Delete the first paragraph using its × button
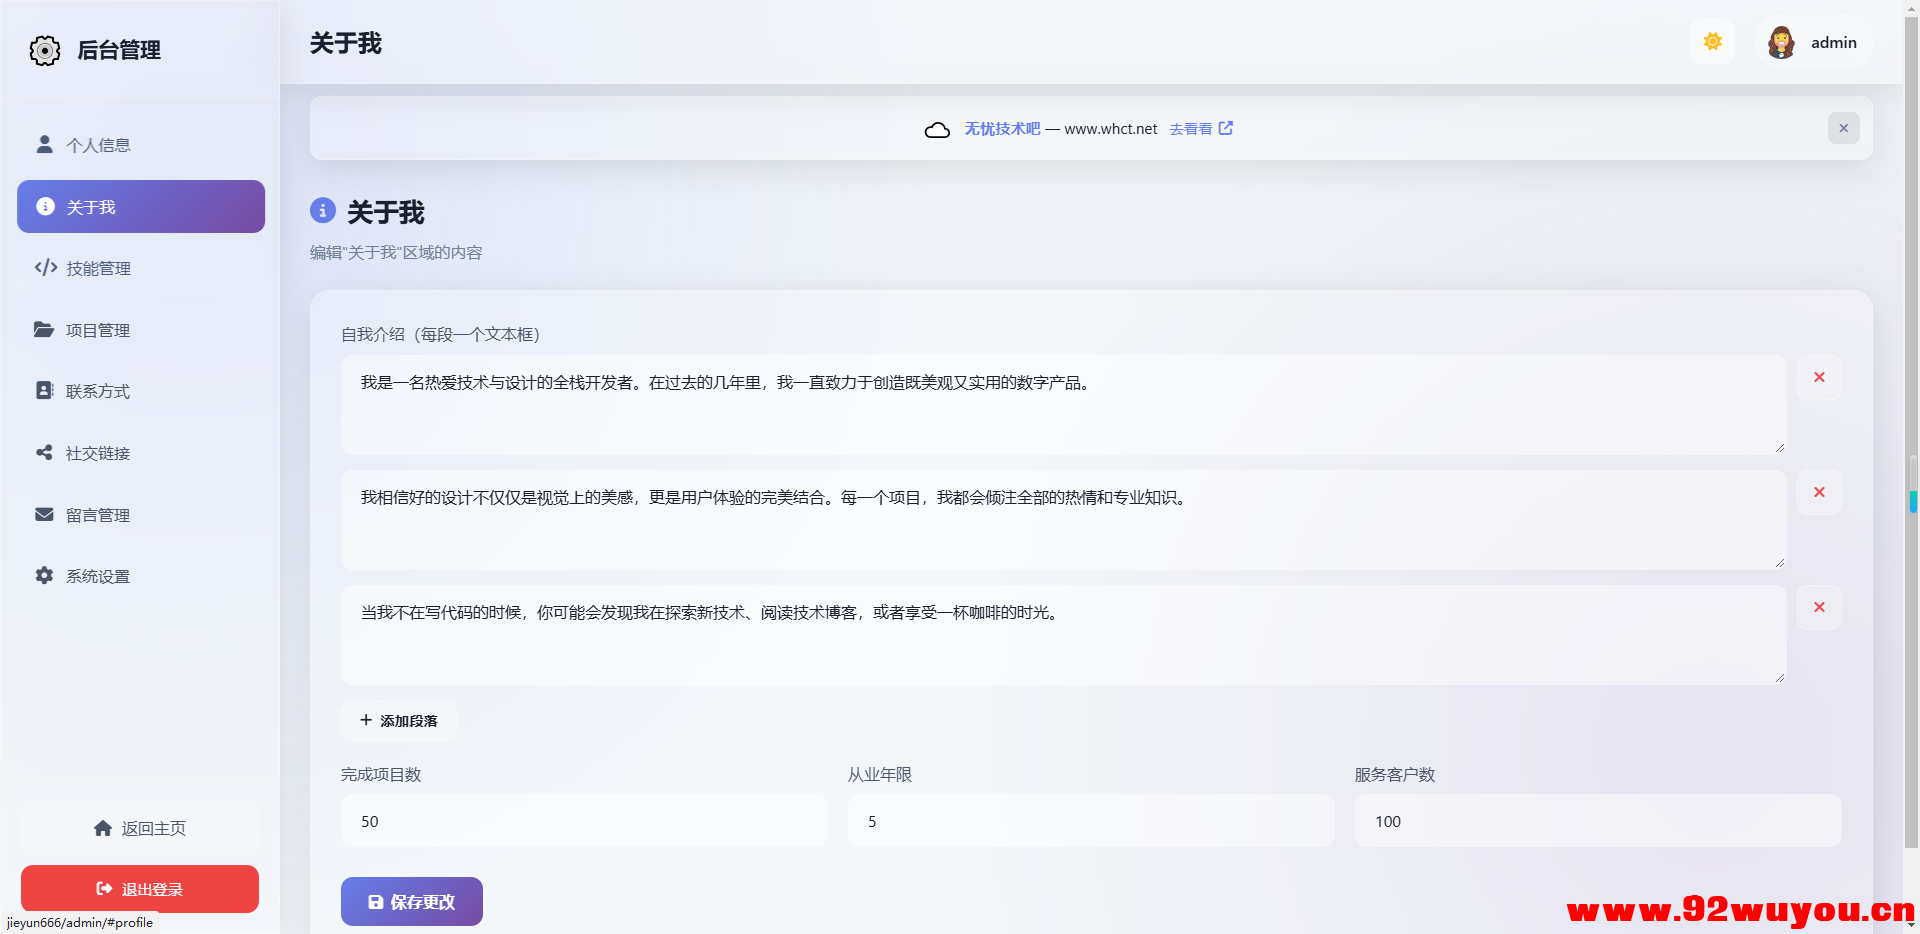 point(1819,377)
